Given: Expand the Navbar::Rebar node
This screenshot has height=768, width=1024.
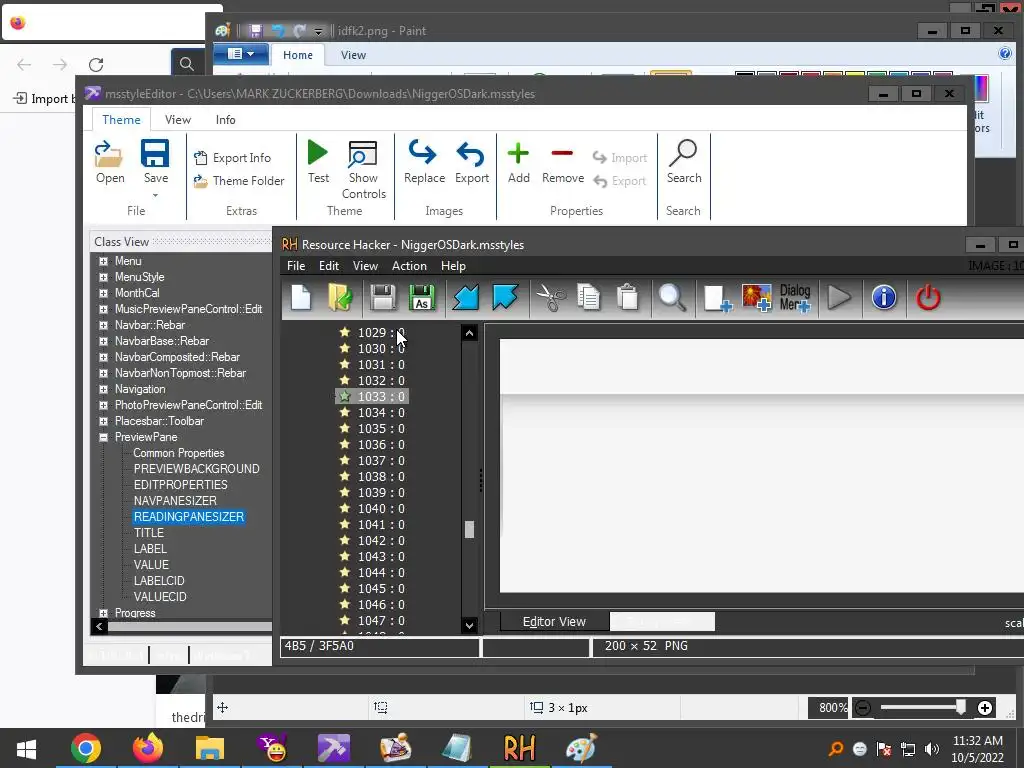Looking at the screenshot, I should [103, 325].
